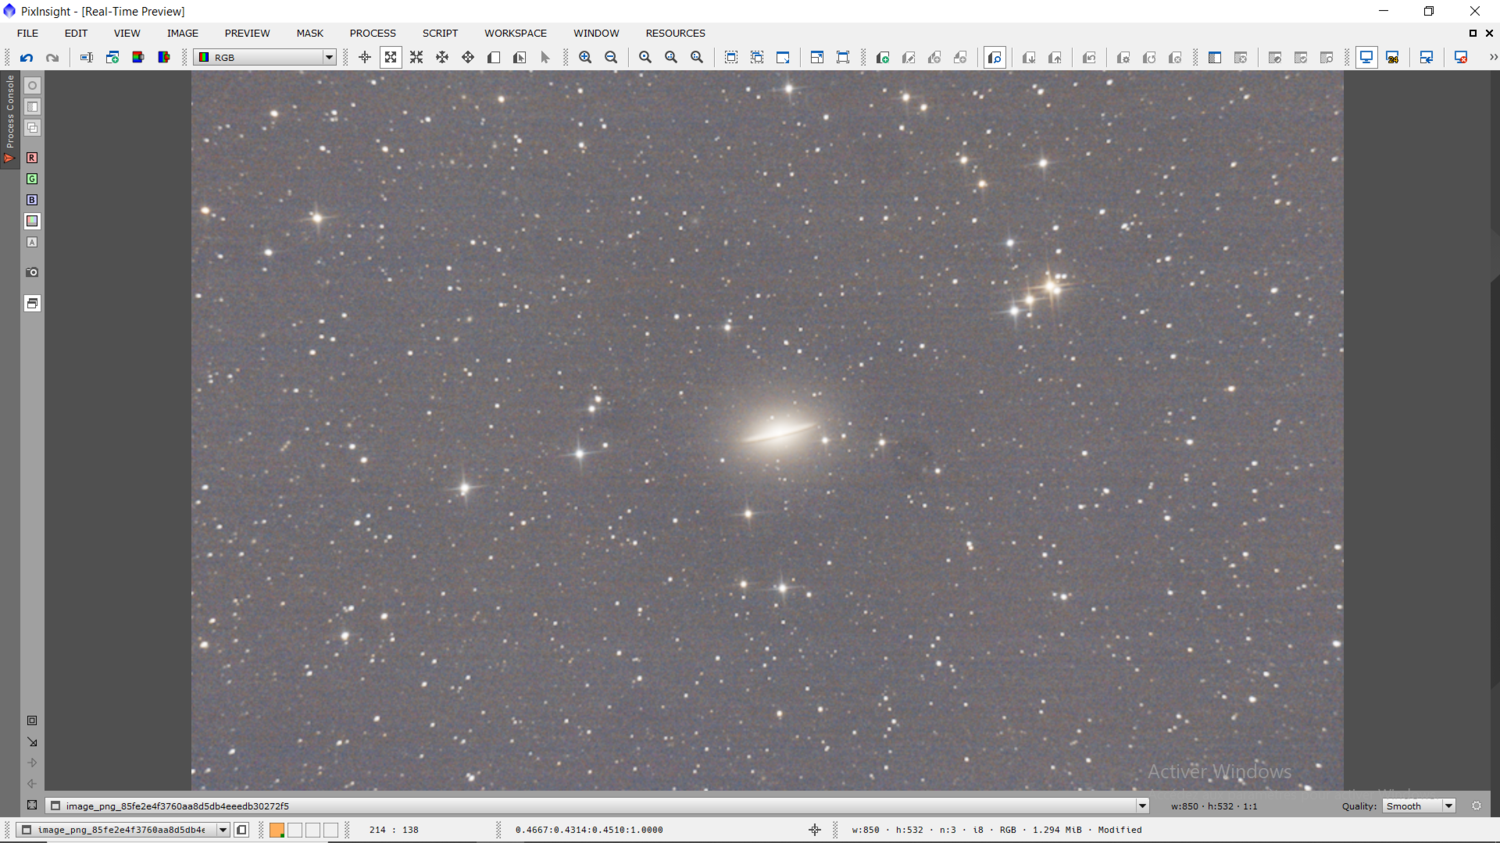Screen dimensions: 1500x843
Task: Click the Real-Time Preview icon in the toolbar
Action: [x=995, y=58]
